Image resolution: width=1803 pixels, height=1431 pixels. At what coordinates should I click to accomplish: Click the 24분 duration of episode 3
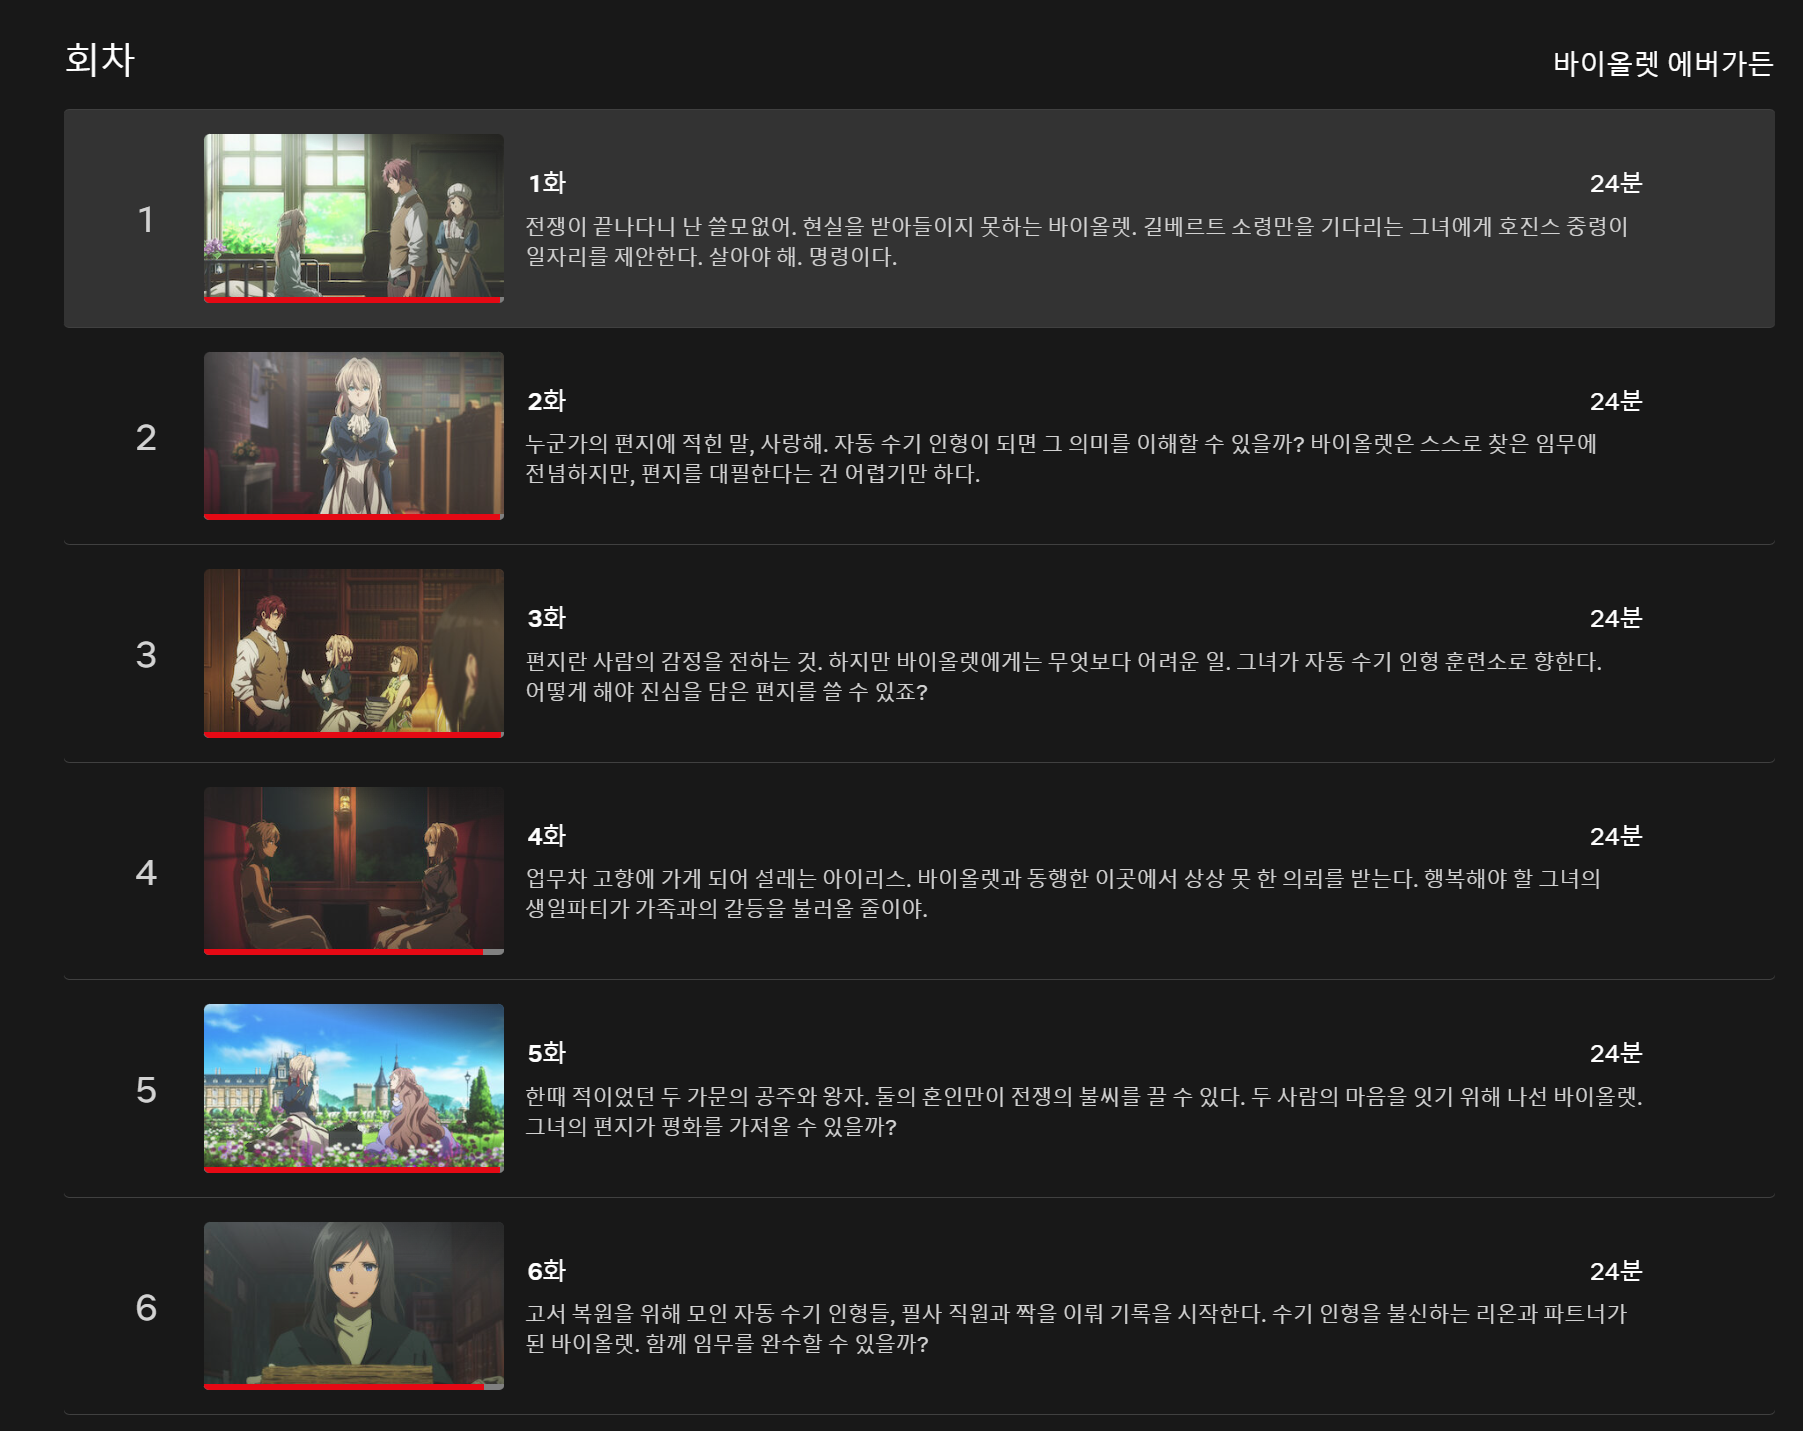(x=1616, y=618)
